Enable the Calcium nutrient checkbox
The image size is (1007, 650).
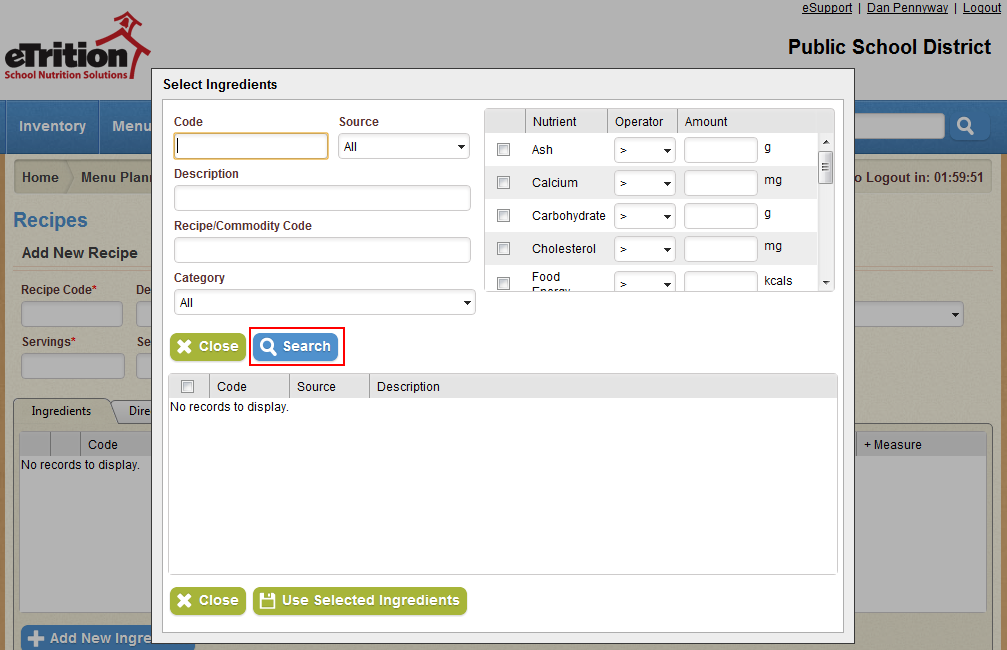504,183
